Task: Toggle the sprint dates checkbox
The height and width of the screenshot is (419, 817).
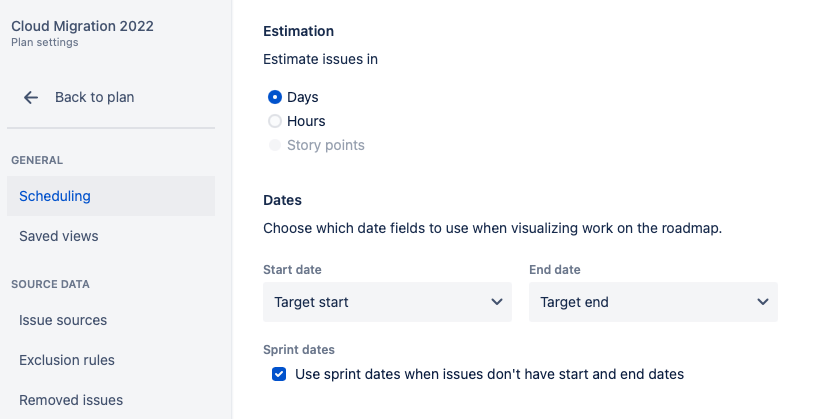Action: click(x=279, y=374)
